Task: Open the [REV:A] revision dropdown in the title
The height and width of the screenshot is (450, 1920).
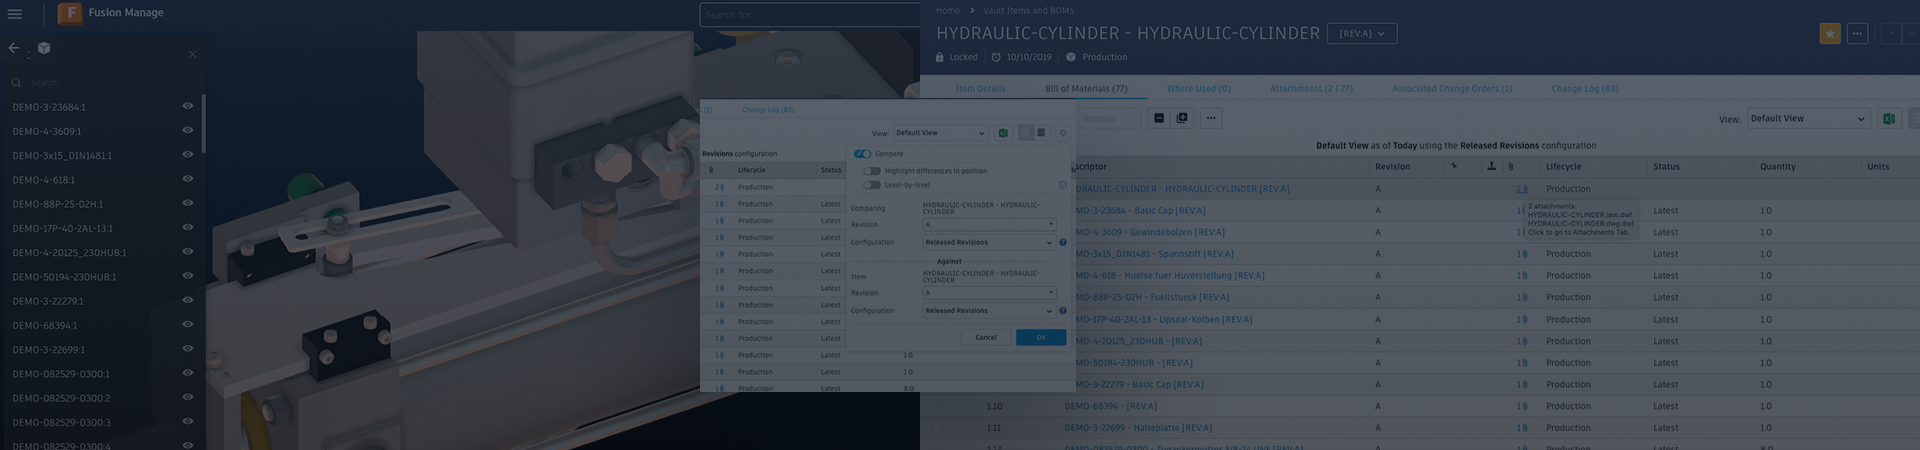Action: tap(1361, 34)
